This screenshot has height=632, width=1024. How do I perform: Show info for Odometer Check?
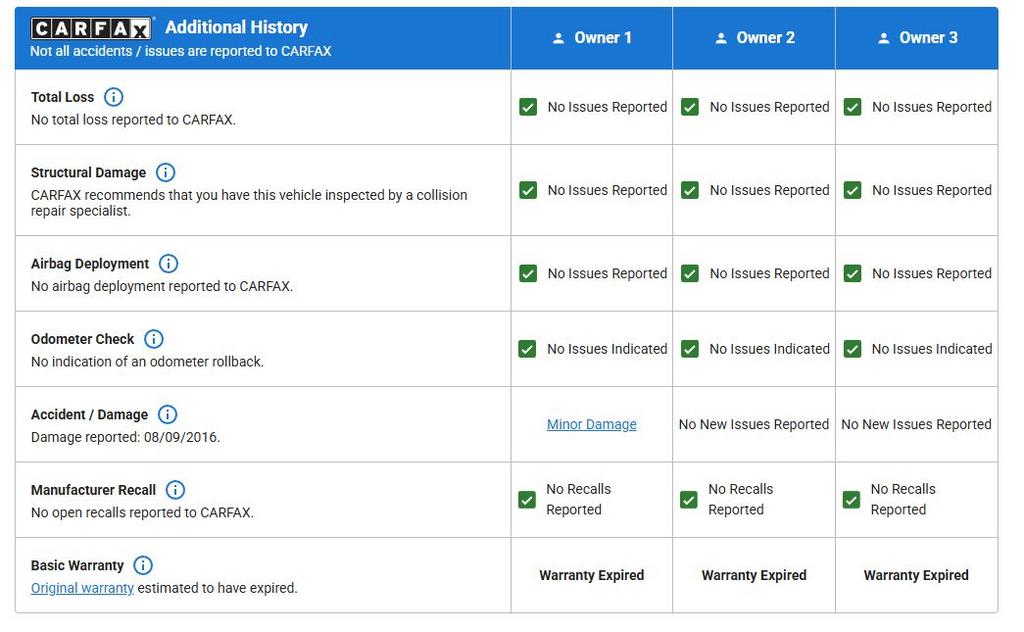click(x=154, y=339)
